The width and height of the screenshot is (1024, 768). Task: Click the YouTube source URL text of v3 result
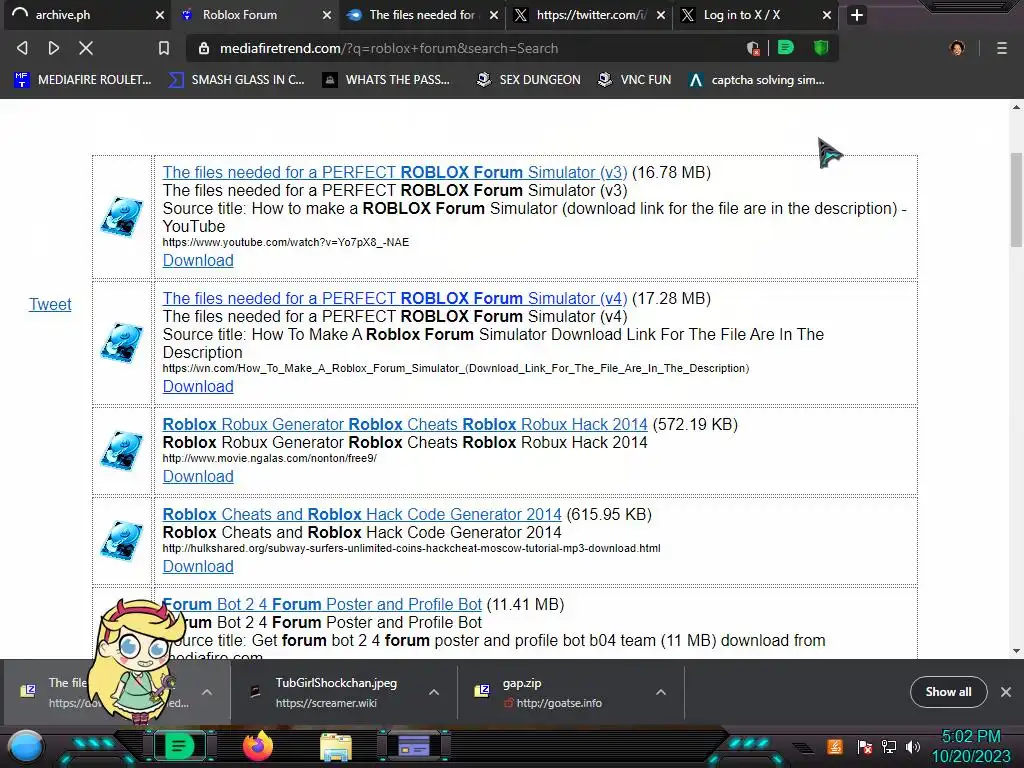tap(285, 242)
